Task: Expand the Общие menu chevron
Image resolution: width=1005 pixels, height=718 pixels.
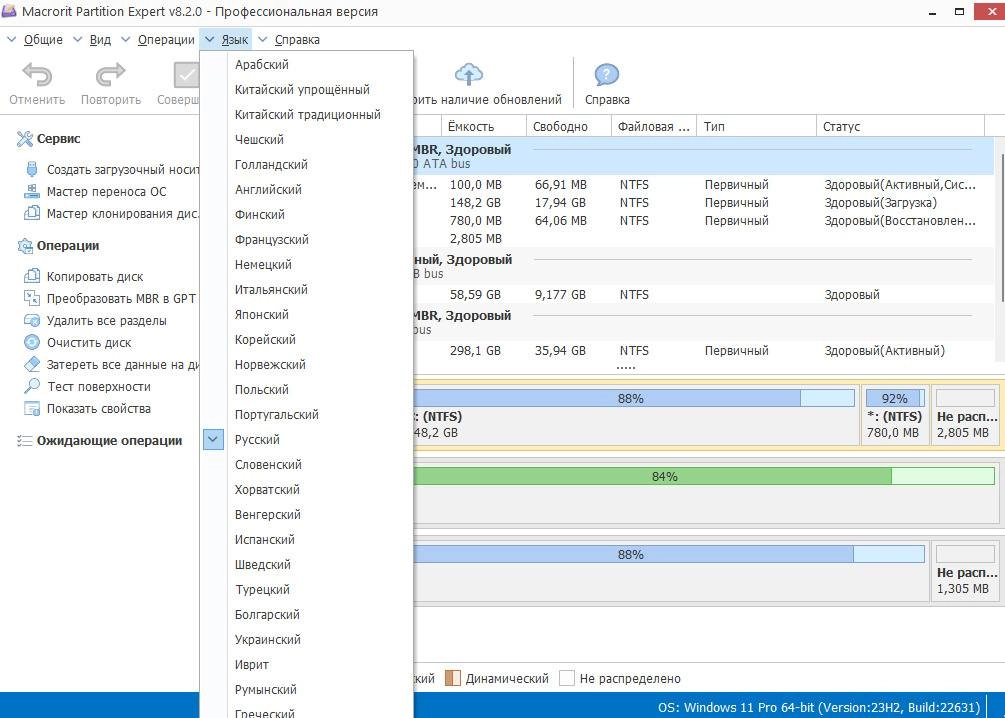Action: coord(12,39)
